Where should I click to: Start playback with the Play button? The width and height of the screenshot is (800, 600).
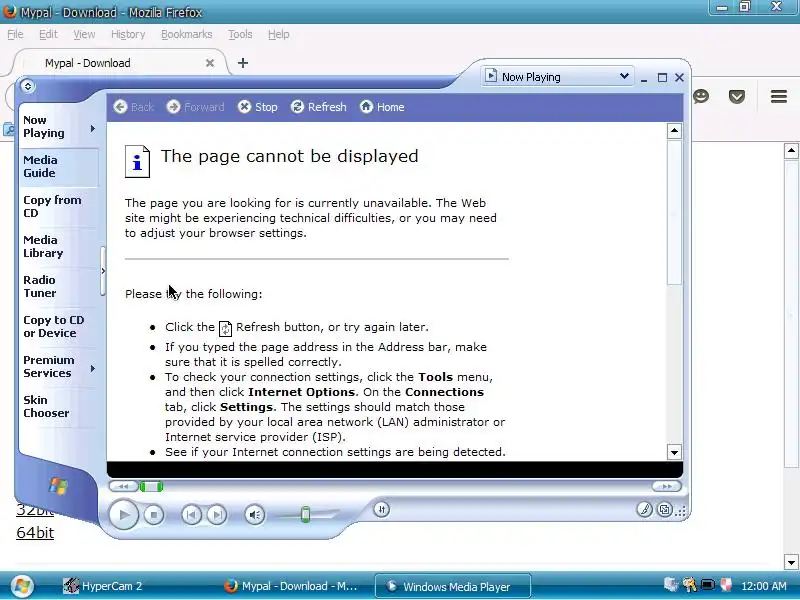pos(123,515)
